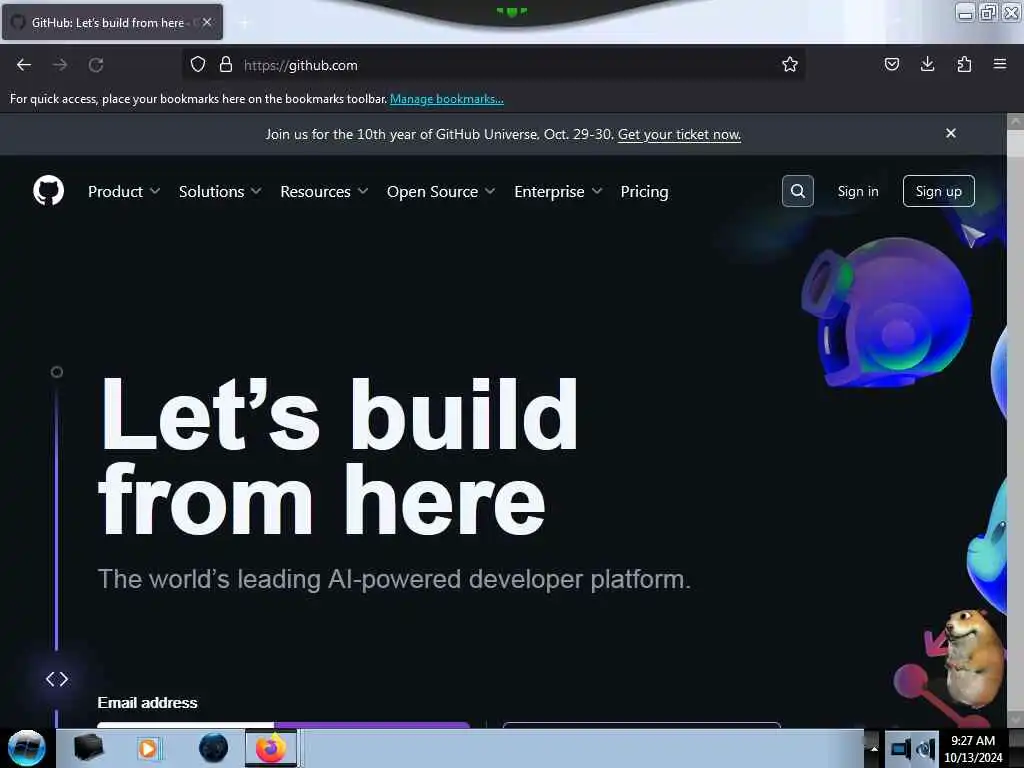Screen dimensions: 1024x768
Task: Click the purple sign up button below Email
Action: click(372, 725)
